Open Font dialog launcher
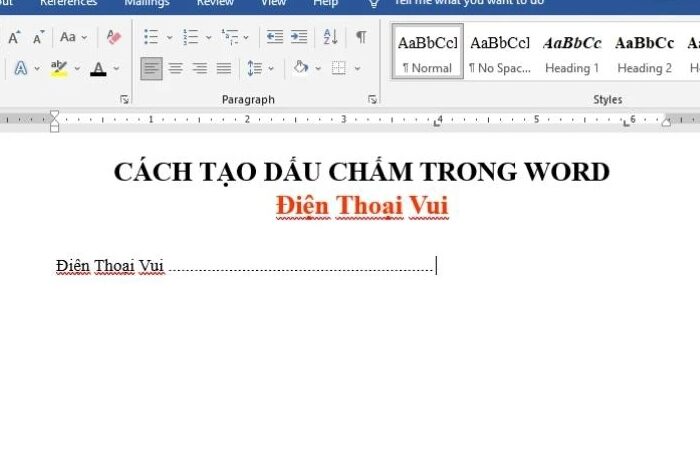700x450 pixels. (125, 100)
